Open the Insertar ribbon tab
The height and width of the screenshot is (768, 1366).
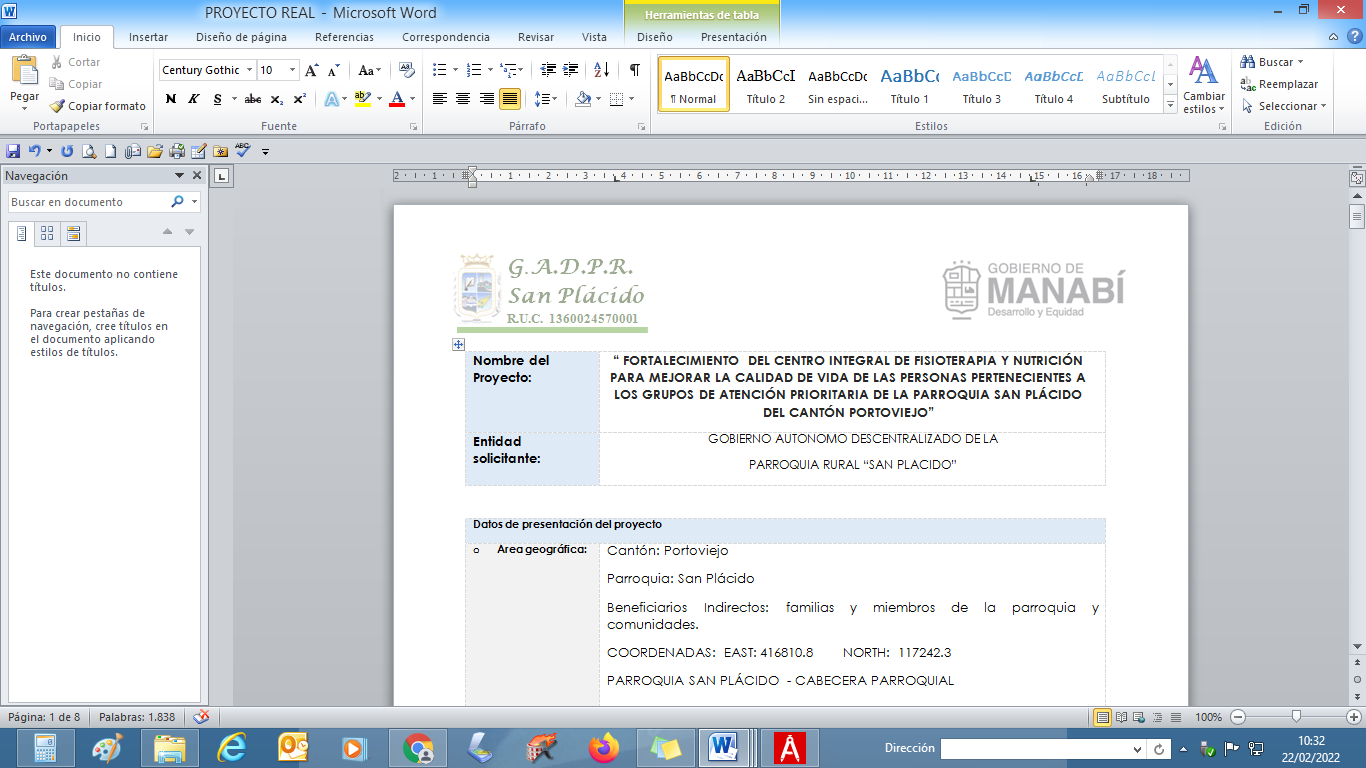tap(148, 37)
